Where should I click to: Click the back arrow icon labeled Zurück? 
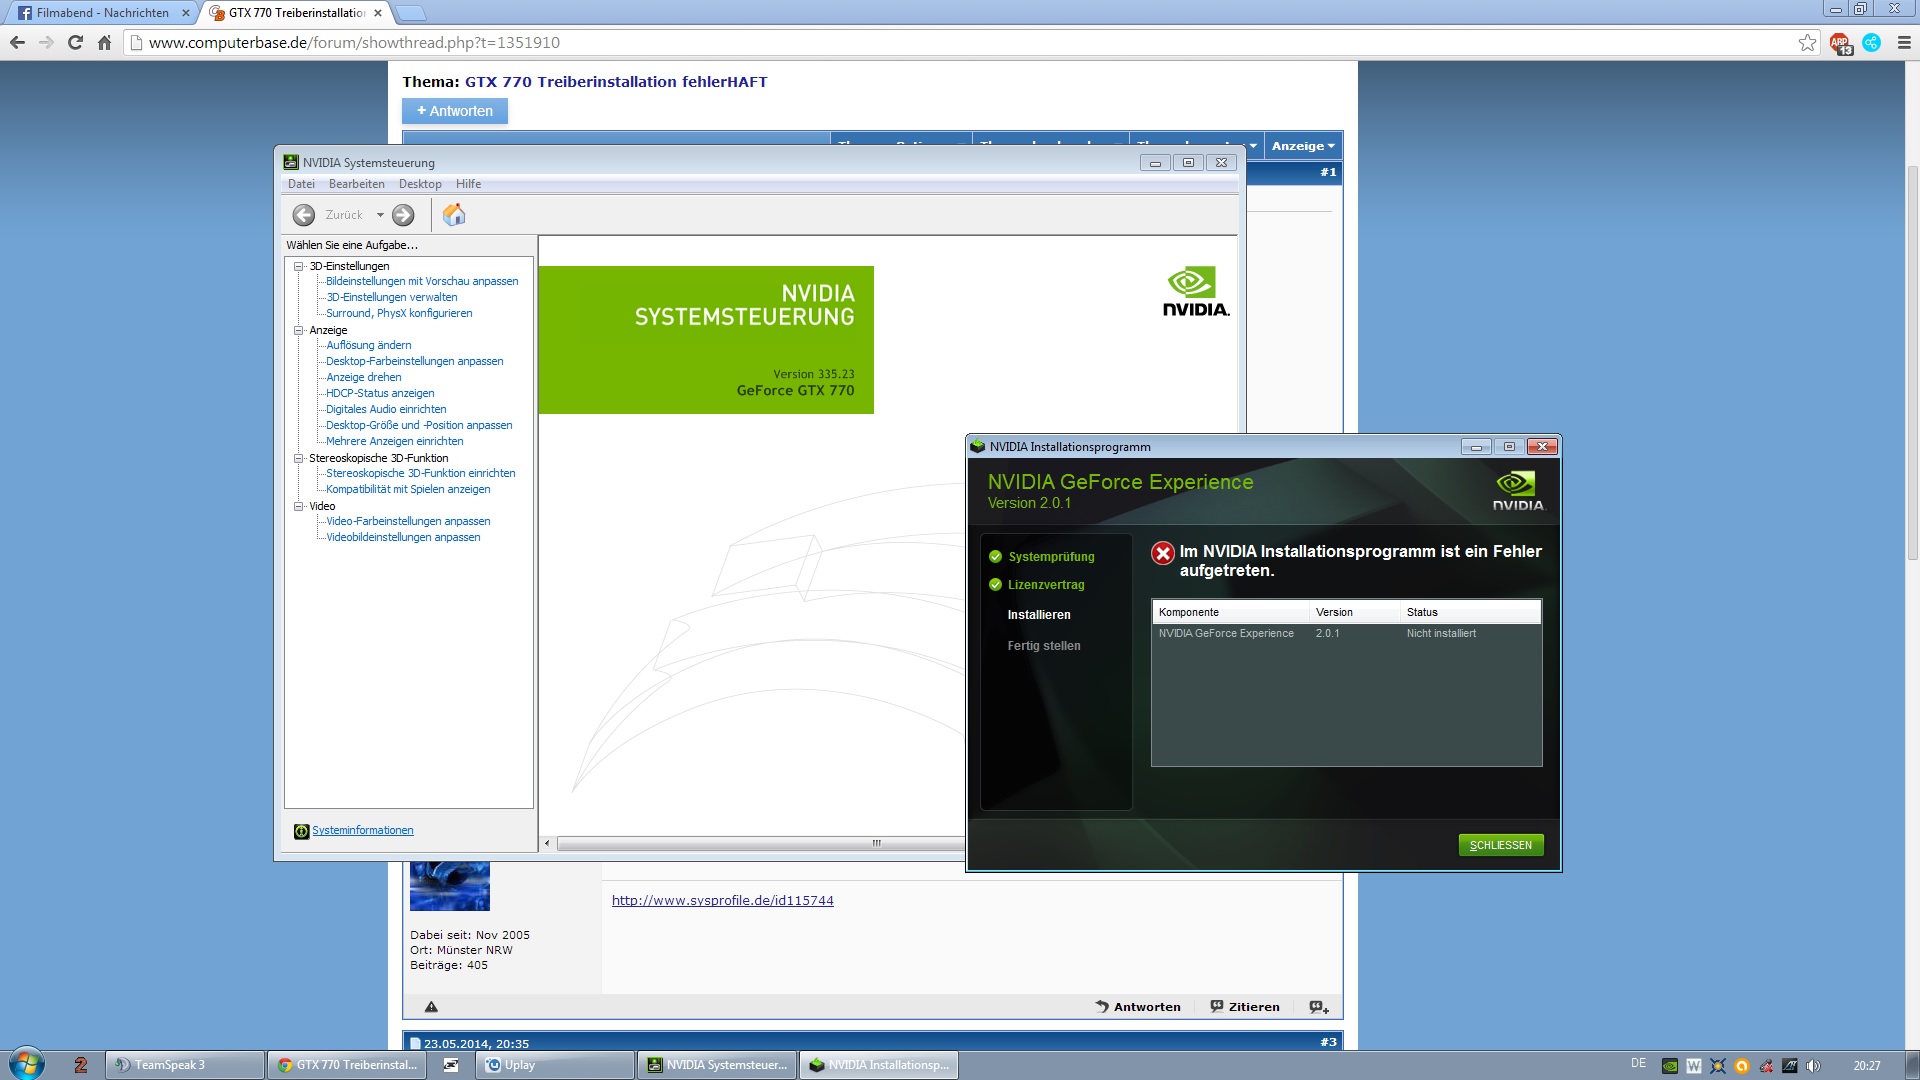[x=304, y=215]
